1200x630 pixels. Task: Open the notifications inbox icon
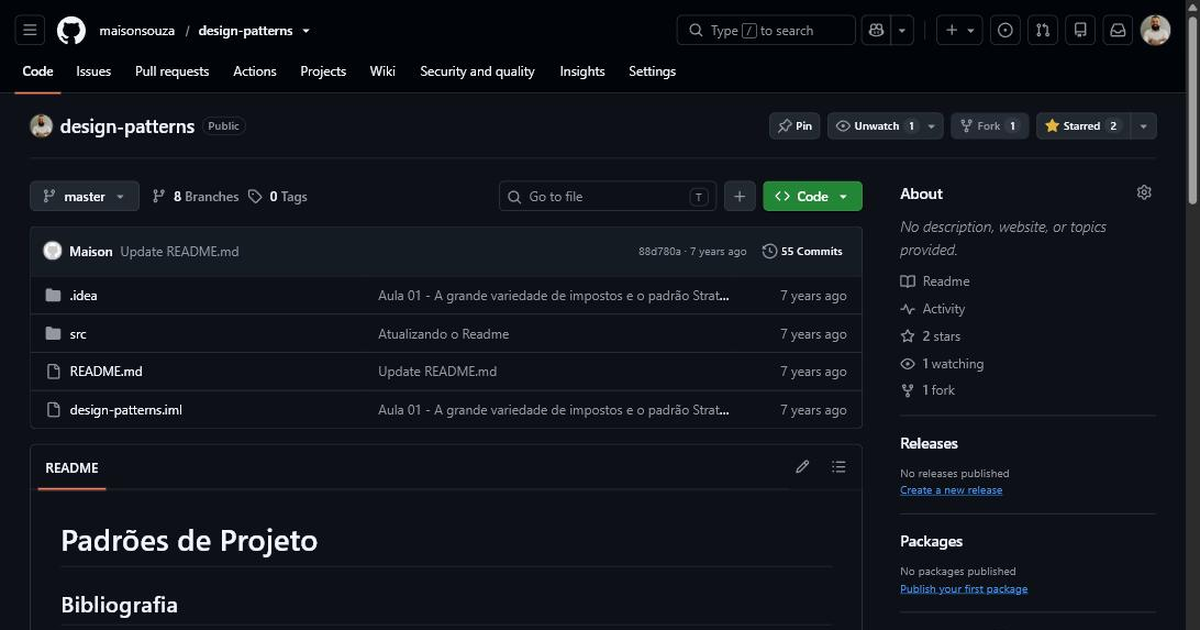[1118, 30]
